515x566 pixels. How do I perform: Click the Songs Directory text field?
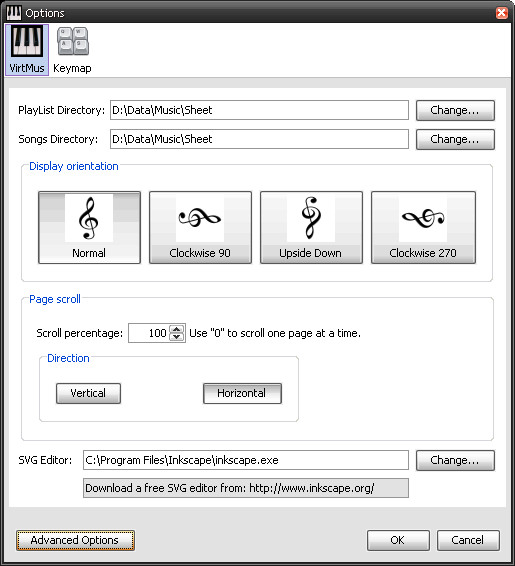point(259,139)
